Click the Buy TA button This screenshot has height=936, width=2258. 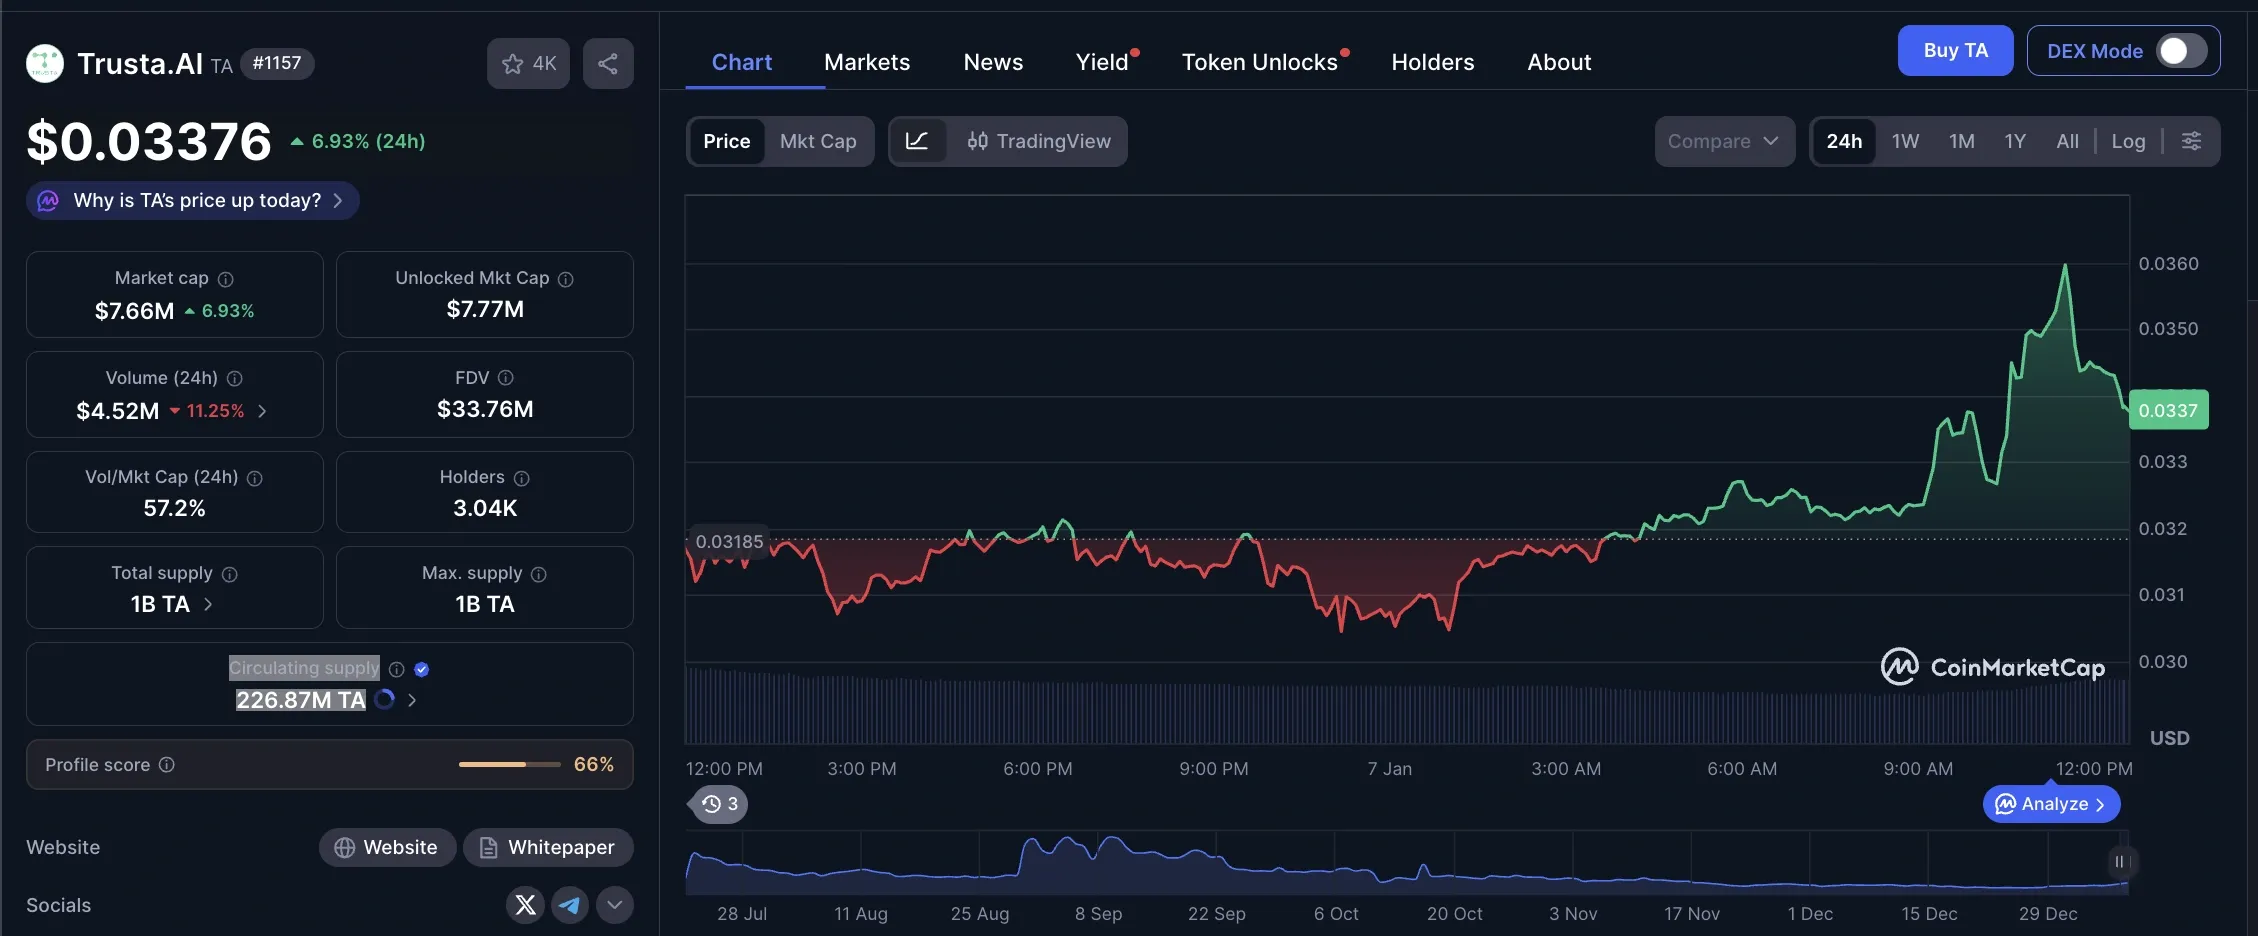click(x=1954, y=50)
